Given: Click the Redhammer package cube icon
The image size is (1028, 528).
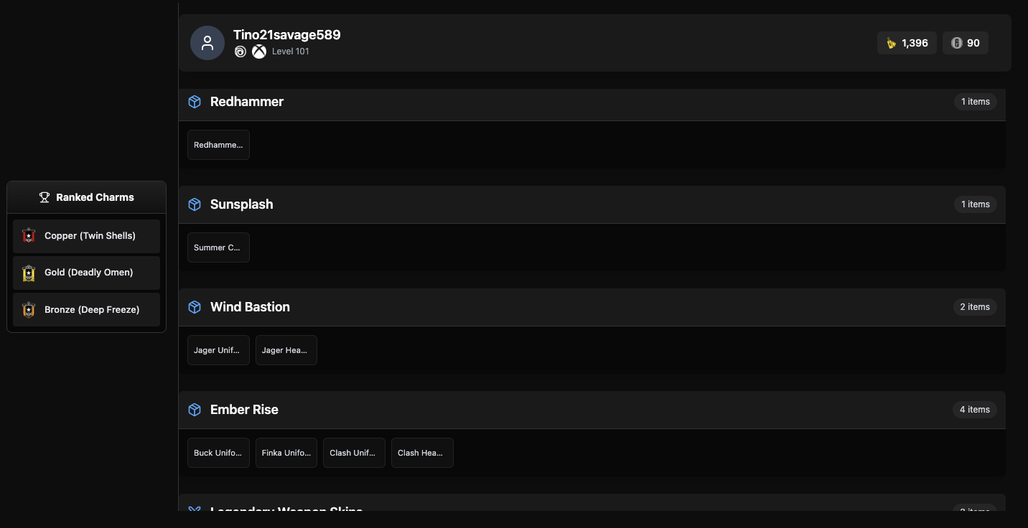Looking at the screenshot, I should click(x=194, y=102).
